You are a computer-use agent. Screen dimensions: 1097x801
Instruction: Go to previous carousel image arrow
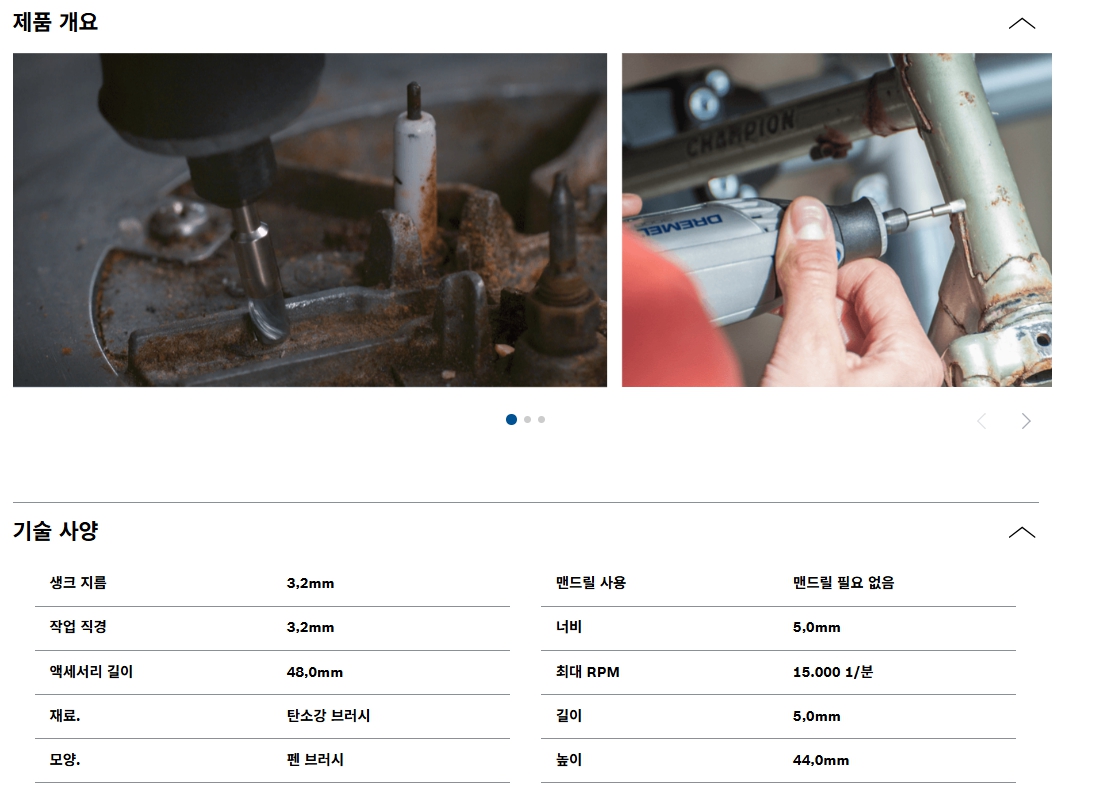(x=982, y=420)
